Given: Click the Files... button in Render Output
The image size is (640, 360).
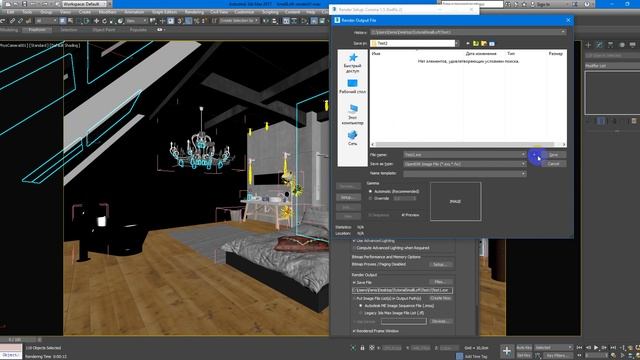Looking at the screenshot, I should tap(440, 282).
